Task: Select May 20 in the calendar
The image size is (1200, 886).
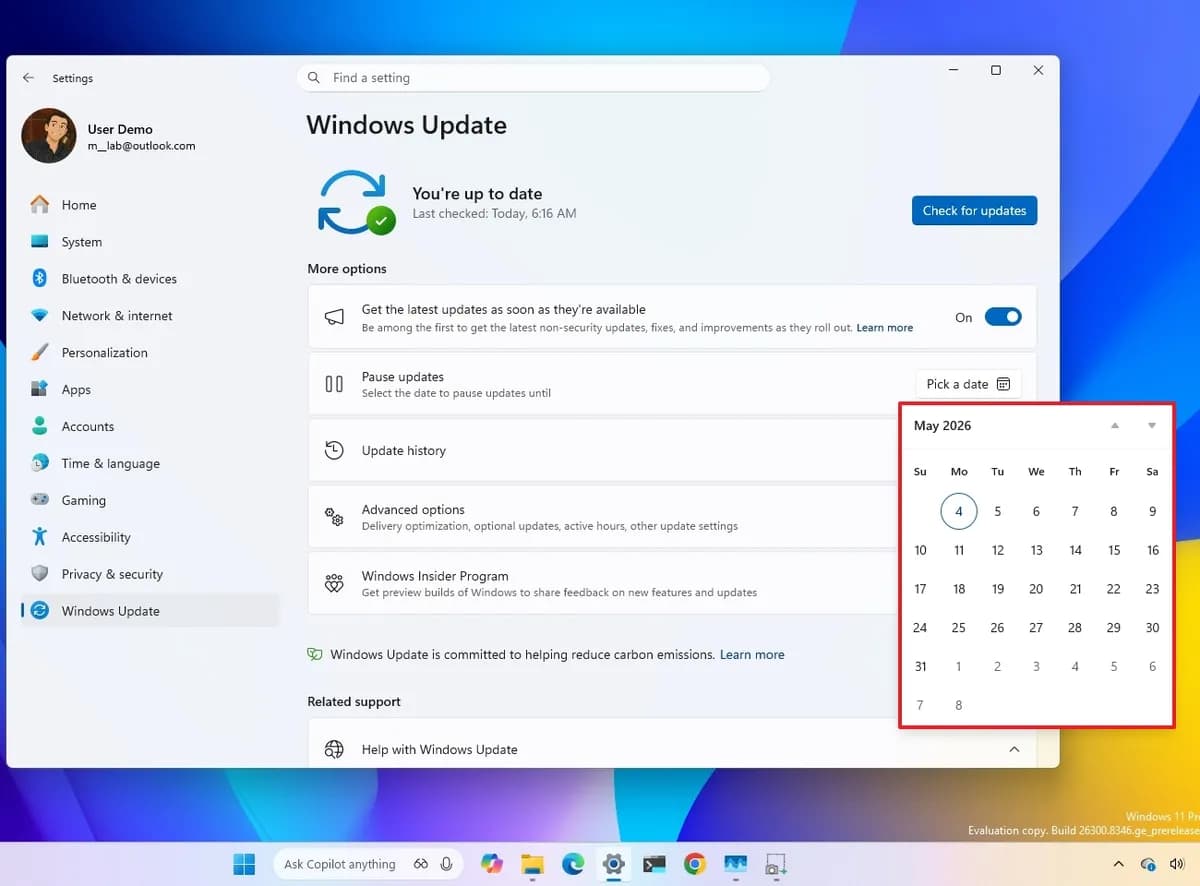Action: click(x=1036, y=589)
